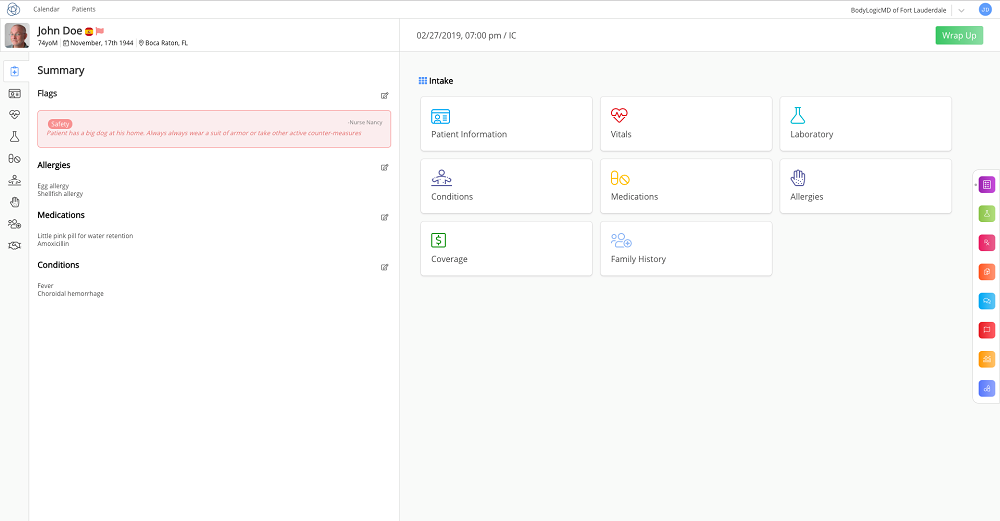Open the Patient Information intake card
Viewport: 1000px width, 521px height.
coord(506,124)
